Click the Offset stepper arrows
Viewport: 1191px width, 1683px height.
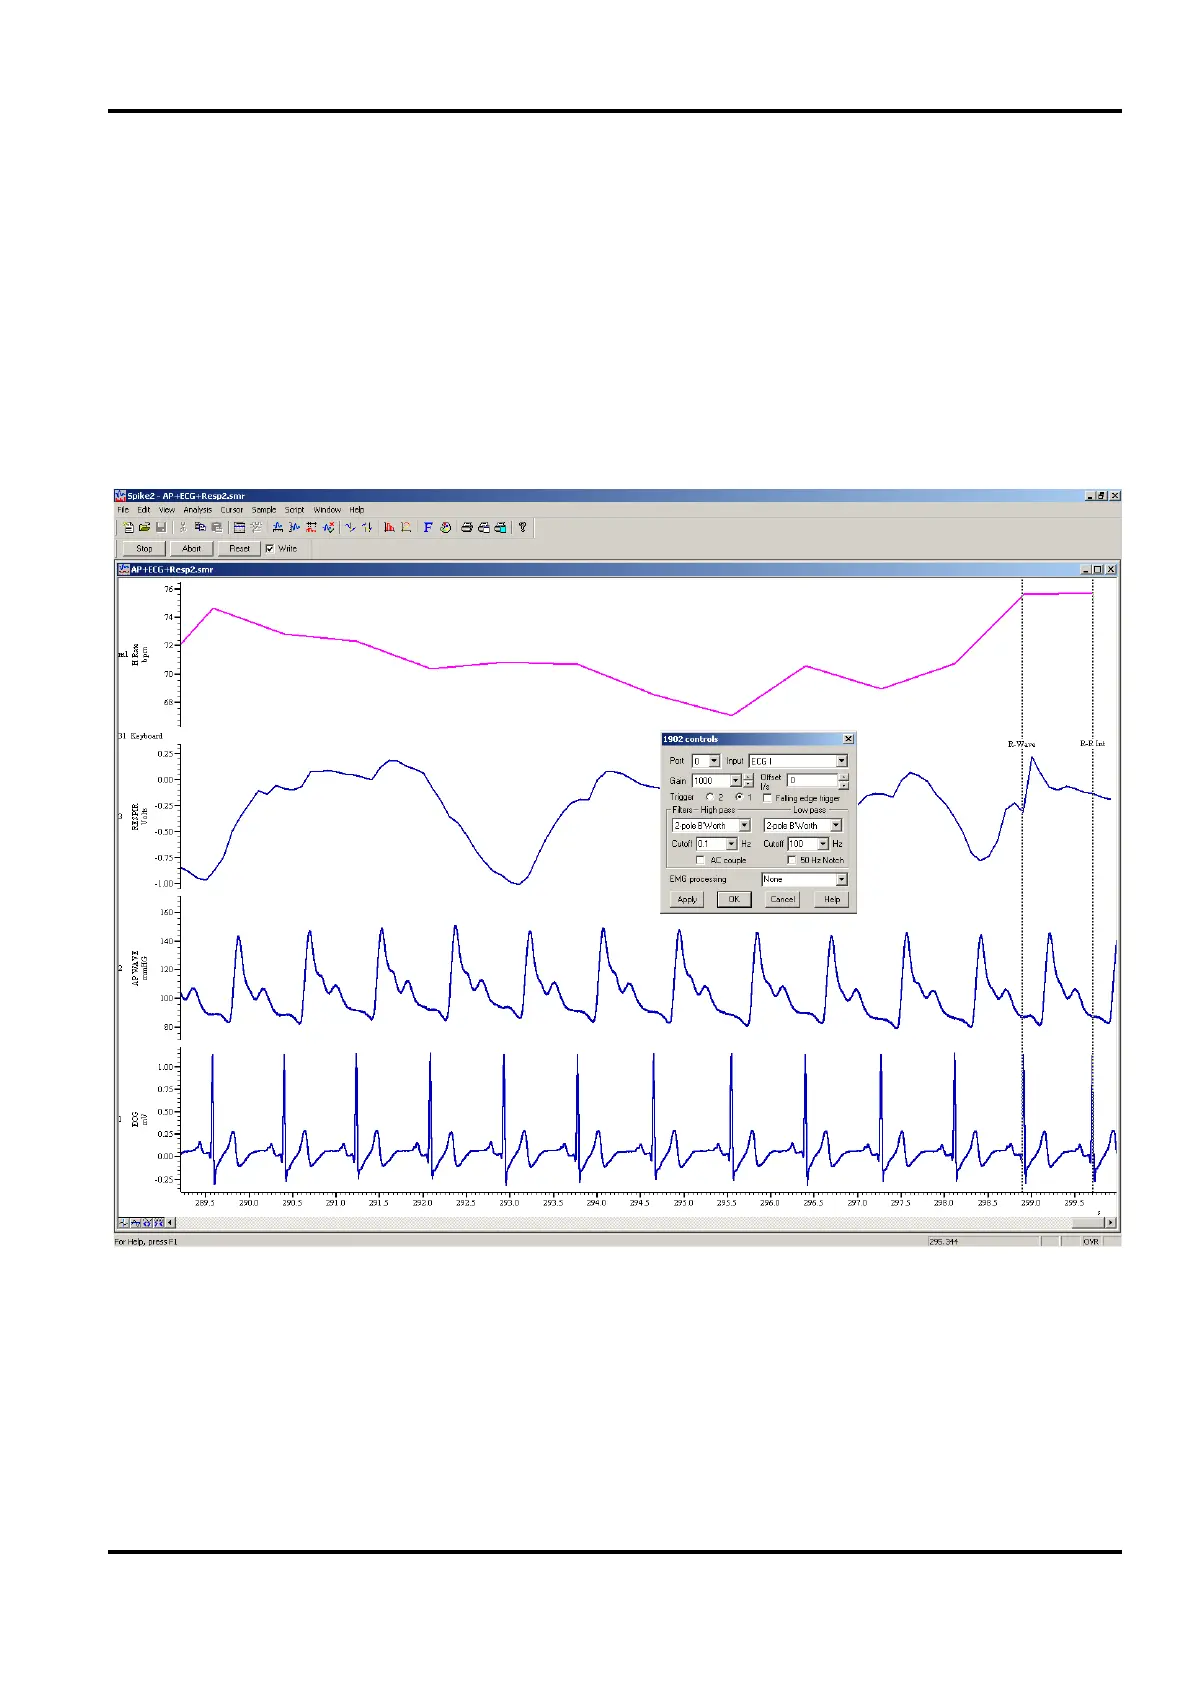tap(844, 781)
